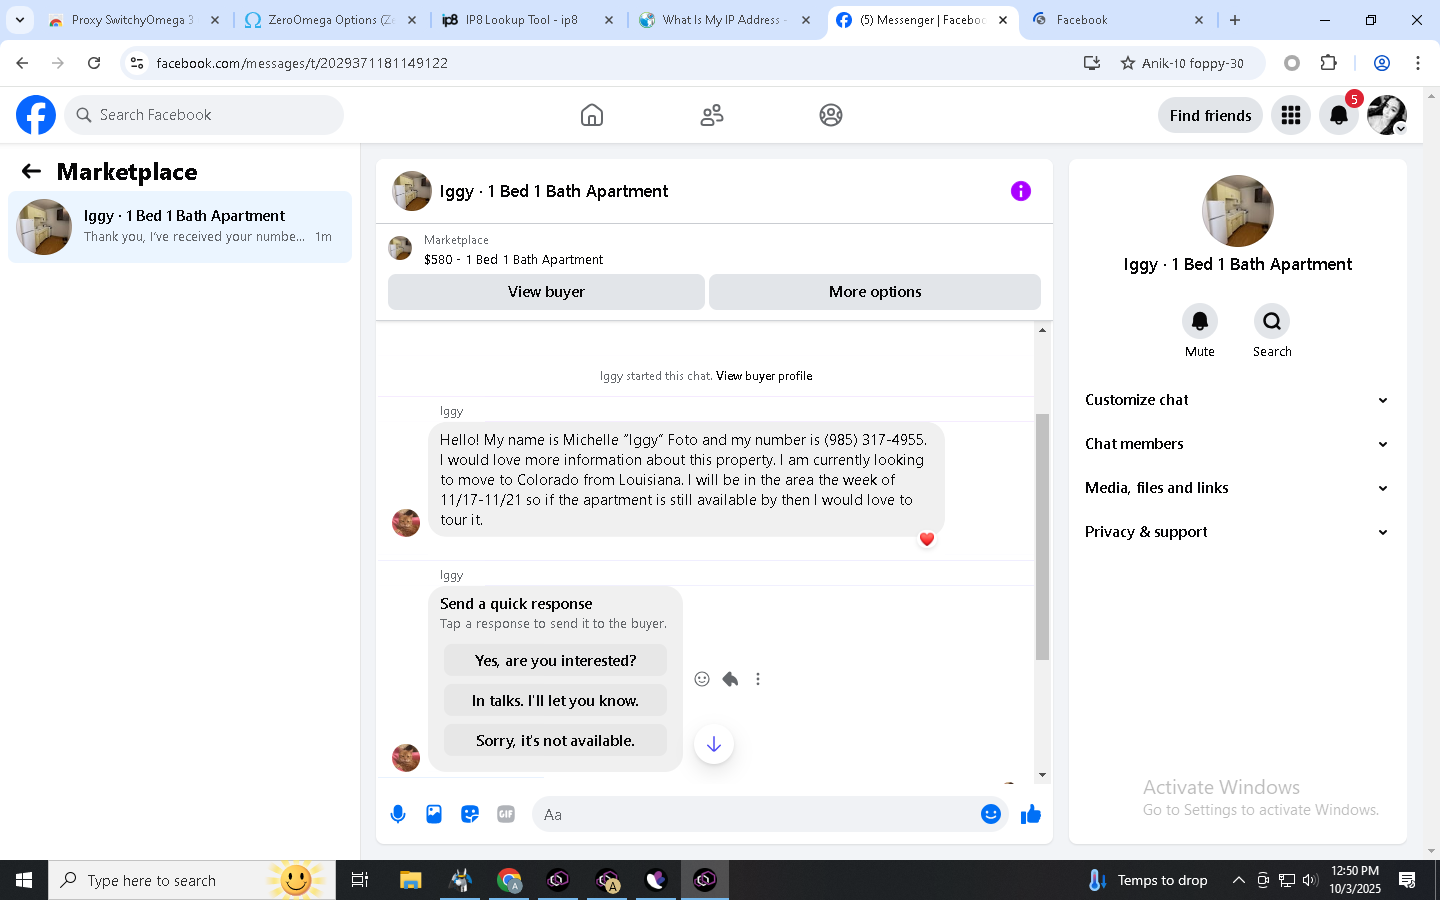The height and width of the screenshot is (900, 1440).
Task: Reload the page
Action: point(94,63)
